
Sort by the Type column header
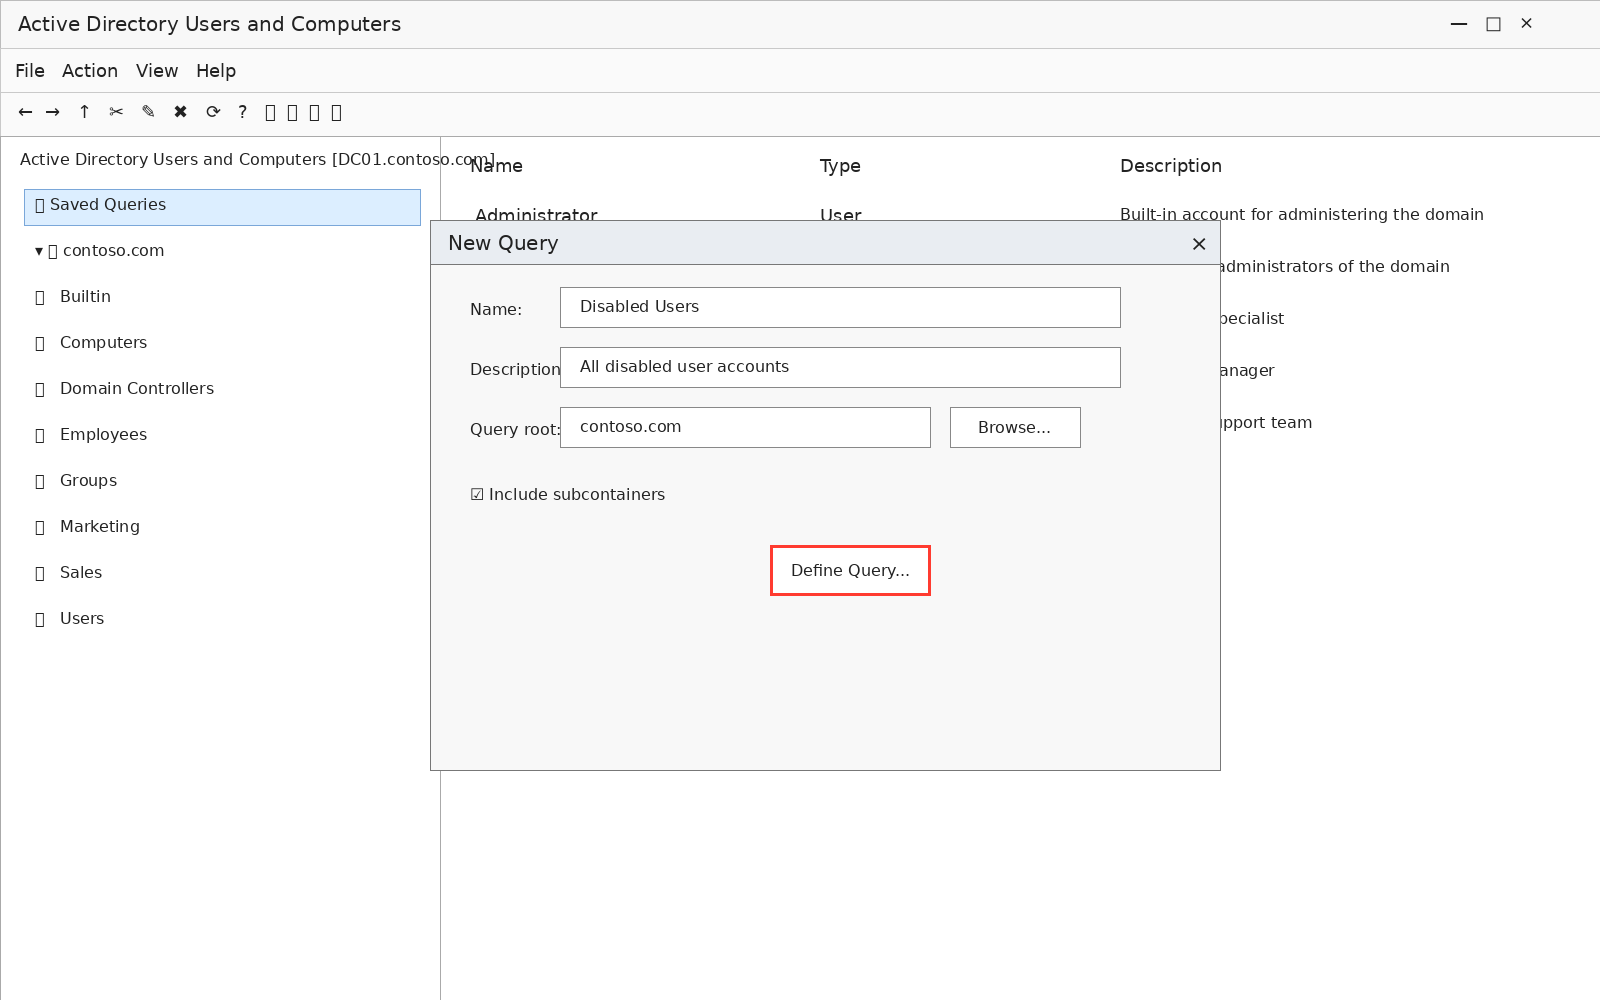(x=840, y=166)
